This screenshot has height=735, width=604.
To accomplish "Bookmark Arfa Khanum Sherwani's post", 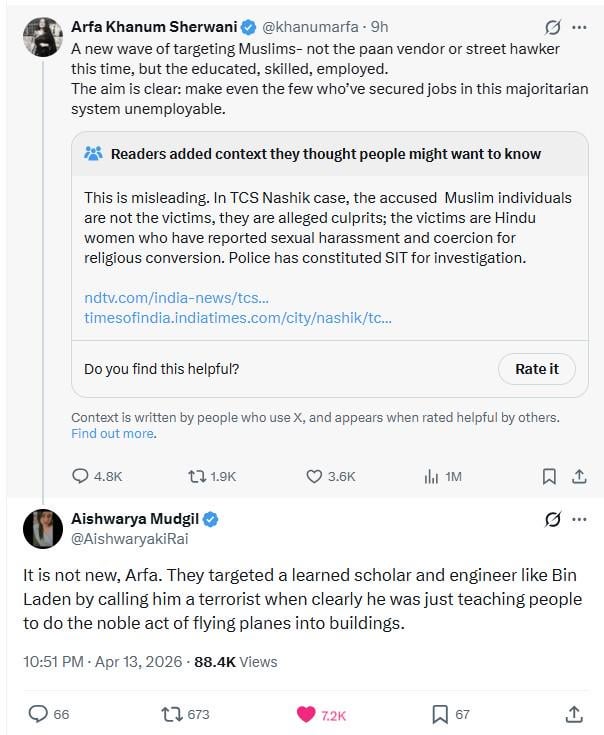I will 549,477.
